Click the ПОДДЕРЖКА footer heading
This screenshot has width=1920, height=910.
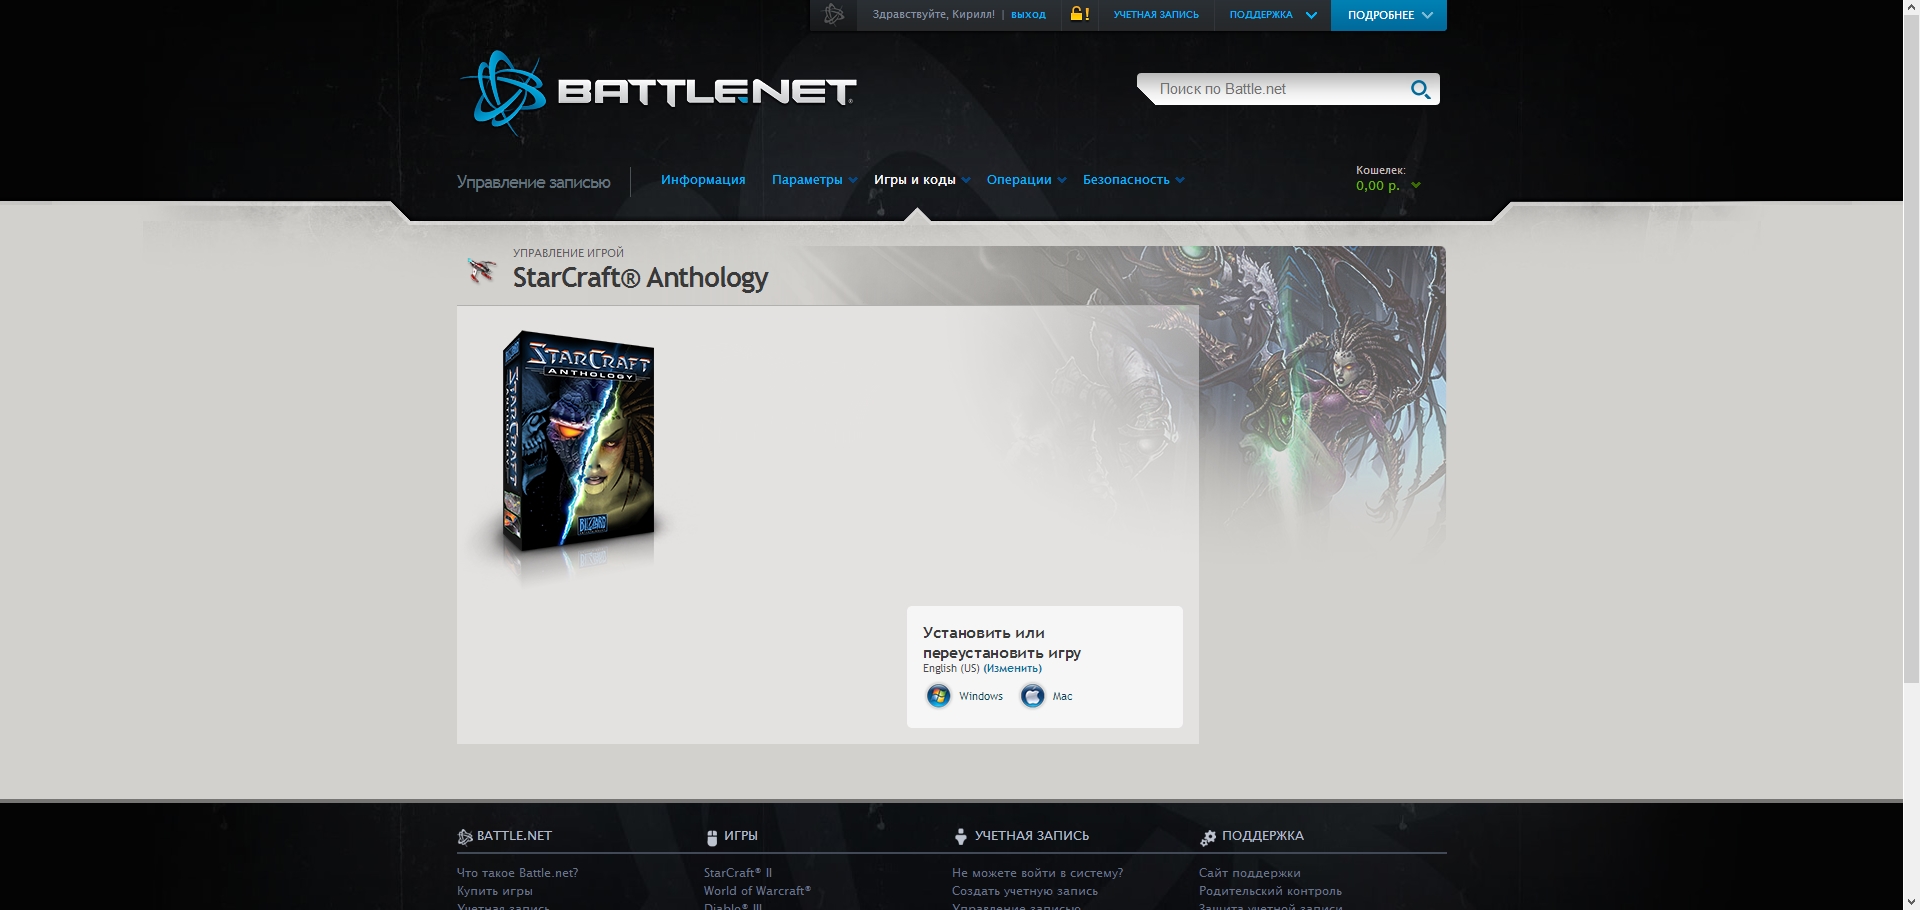(x=1262, y=836)
